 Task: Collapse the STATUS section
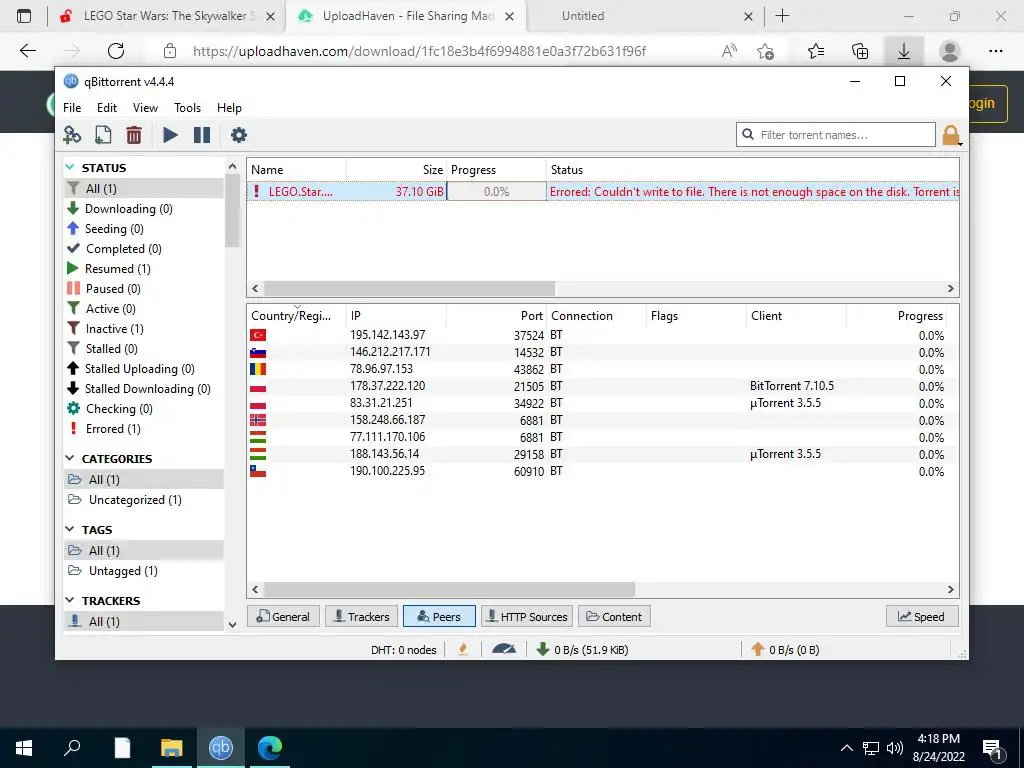[70, 168]
